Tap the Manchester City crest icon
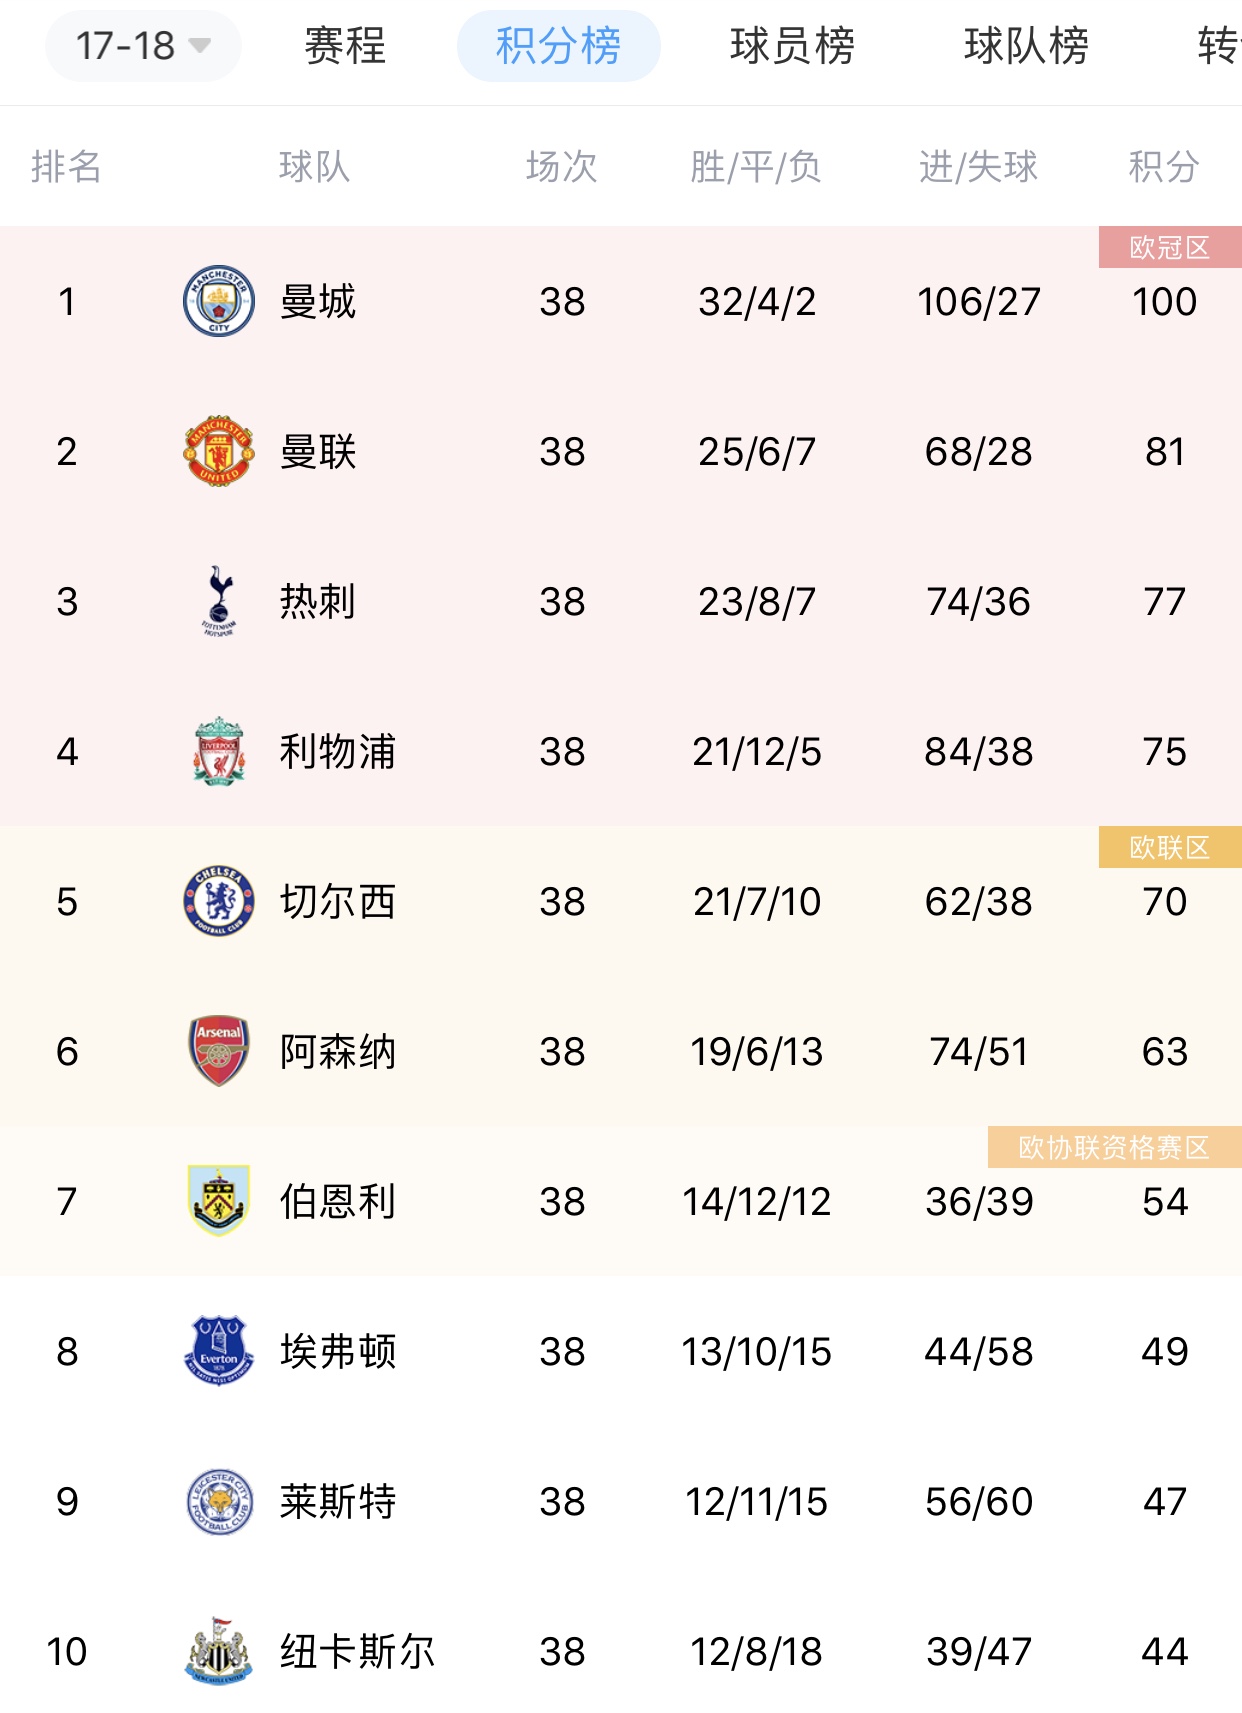Screen dimensions: 1242x1713 [219, 301]
